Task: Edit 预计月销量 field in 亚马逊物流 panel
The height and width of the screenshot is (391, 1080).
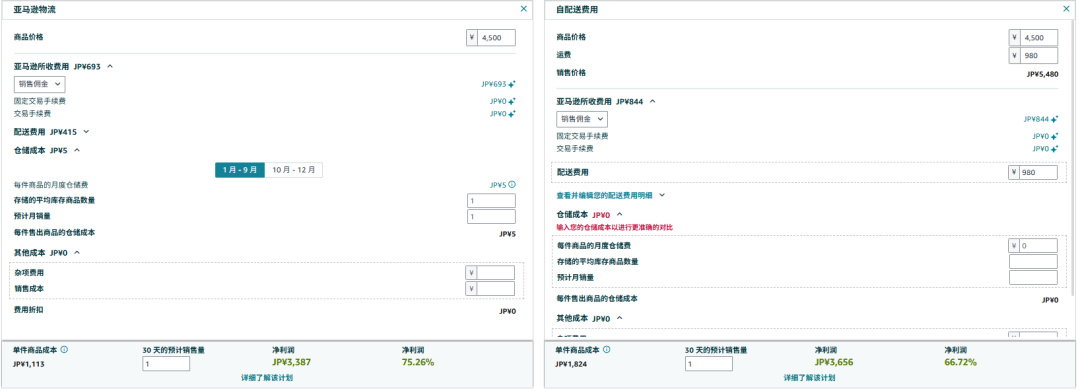Action: coord(491,217)
